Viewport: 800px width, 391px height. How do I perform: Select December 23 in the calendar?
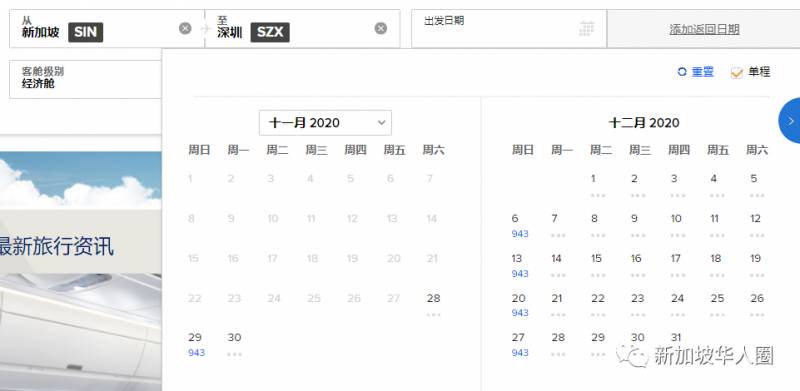[637, 305]
